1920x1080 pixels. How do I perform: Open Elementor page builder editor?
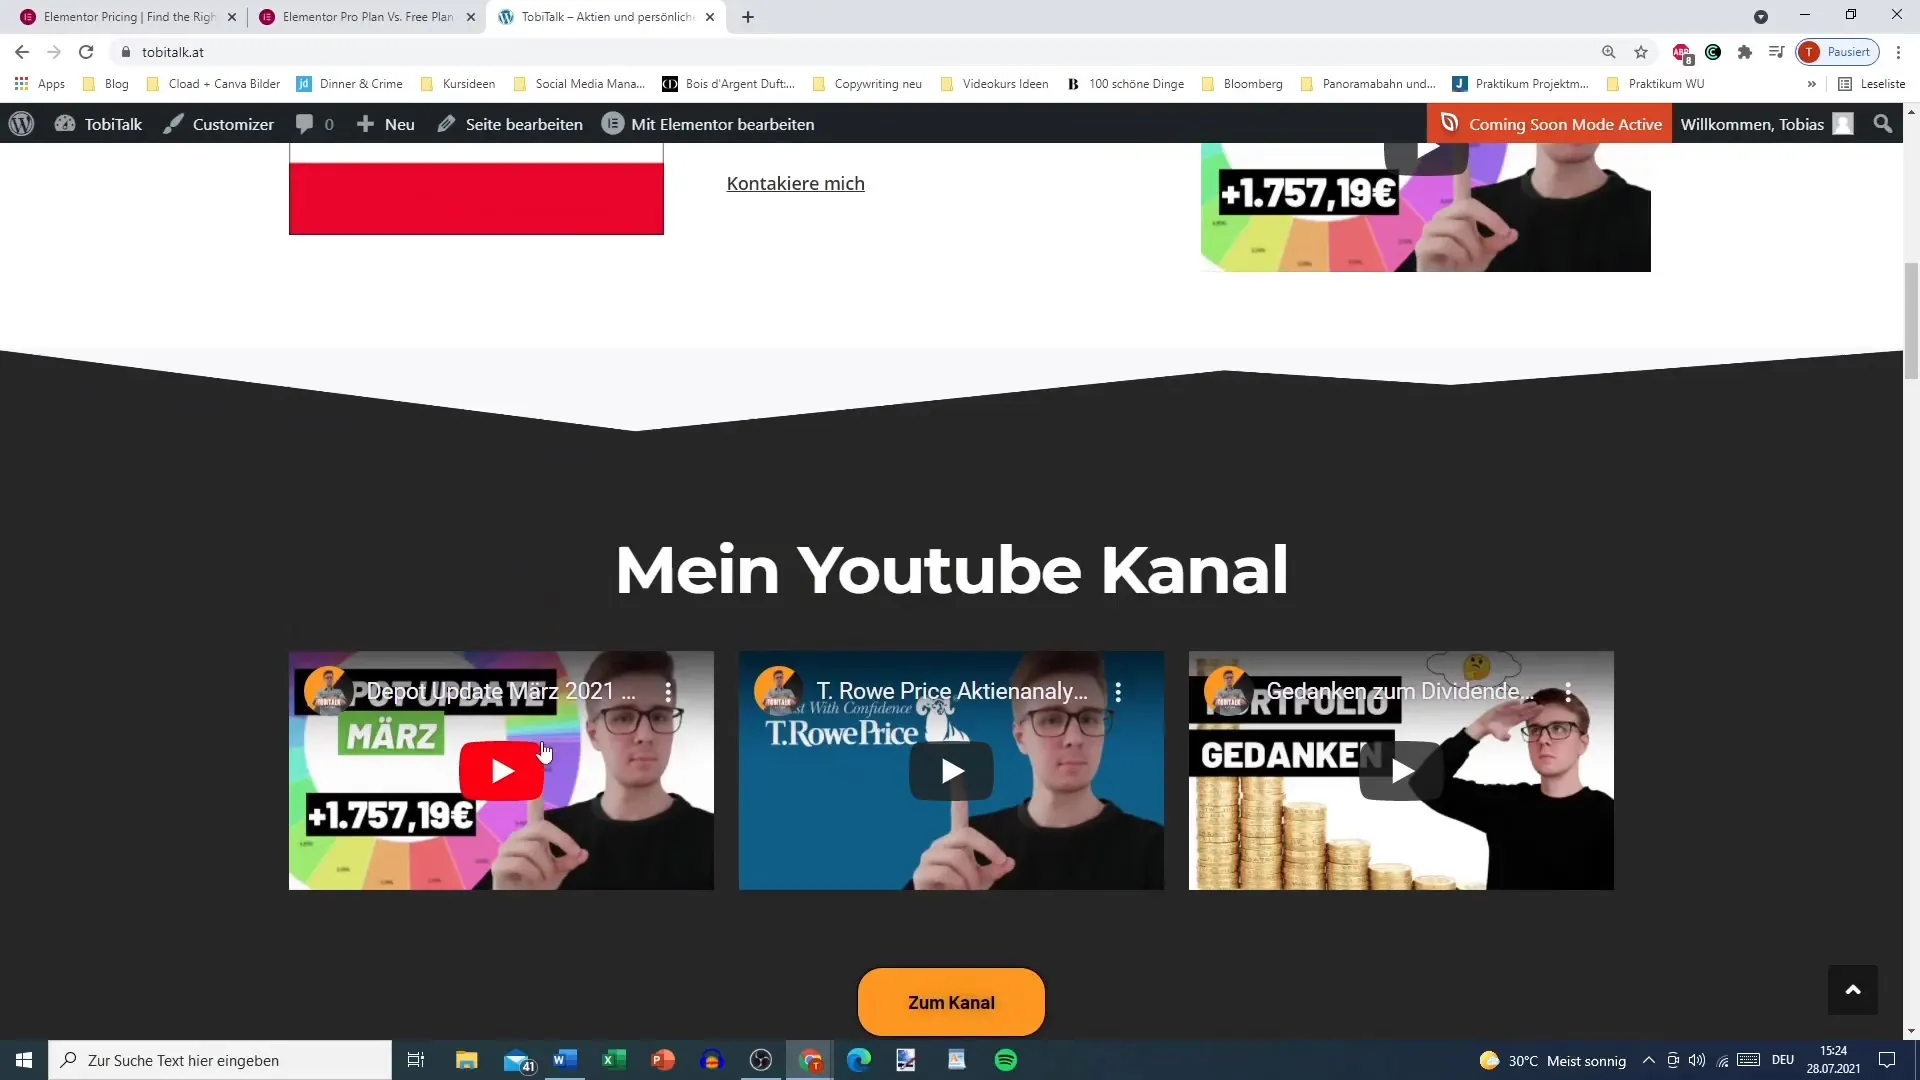click(x=711, y=123)
